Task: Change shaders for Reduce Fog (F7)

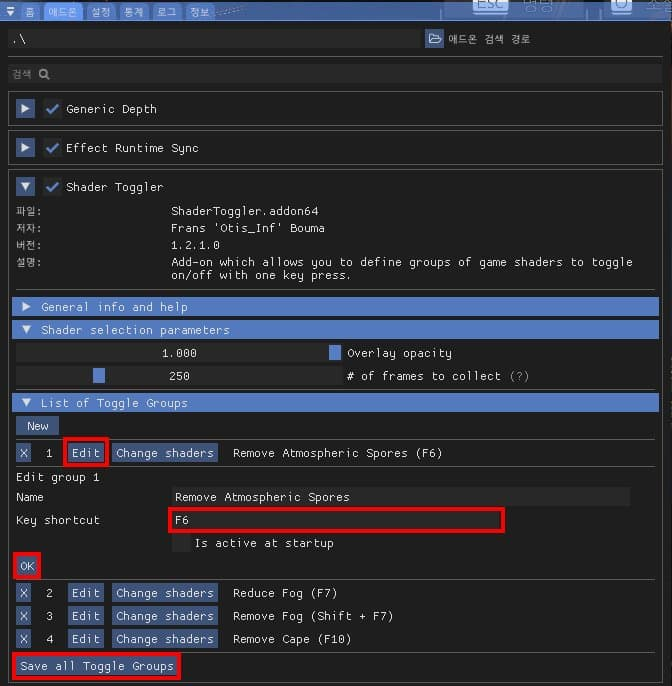Action: click(x=165, y=593)
